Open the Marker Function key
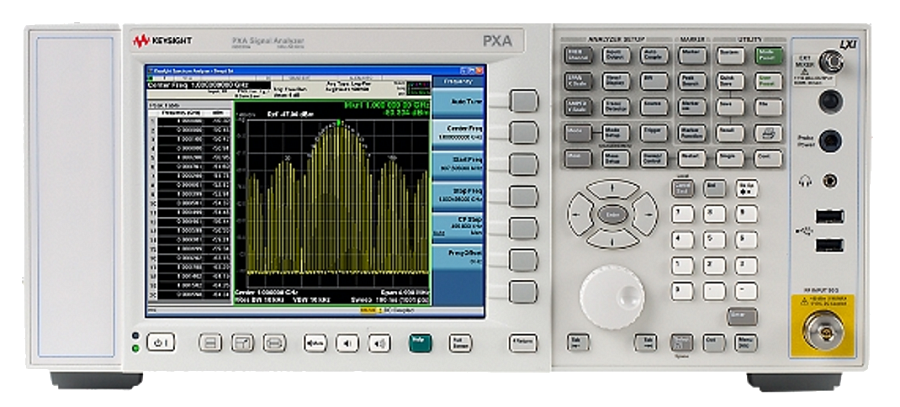 click(x=692, y=133)
